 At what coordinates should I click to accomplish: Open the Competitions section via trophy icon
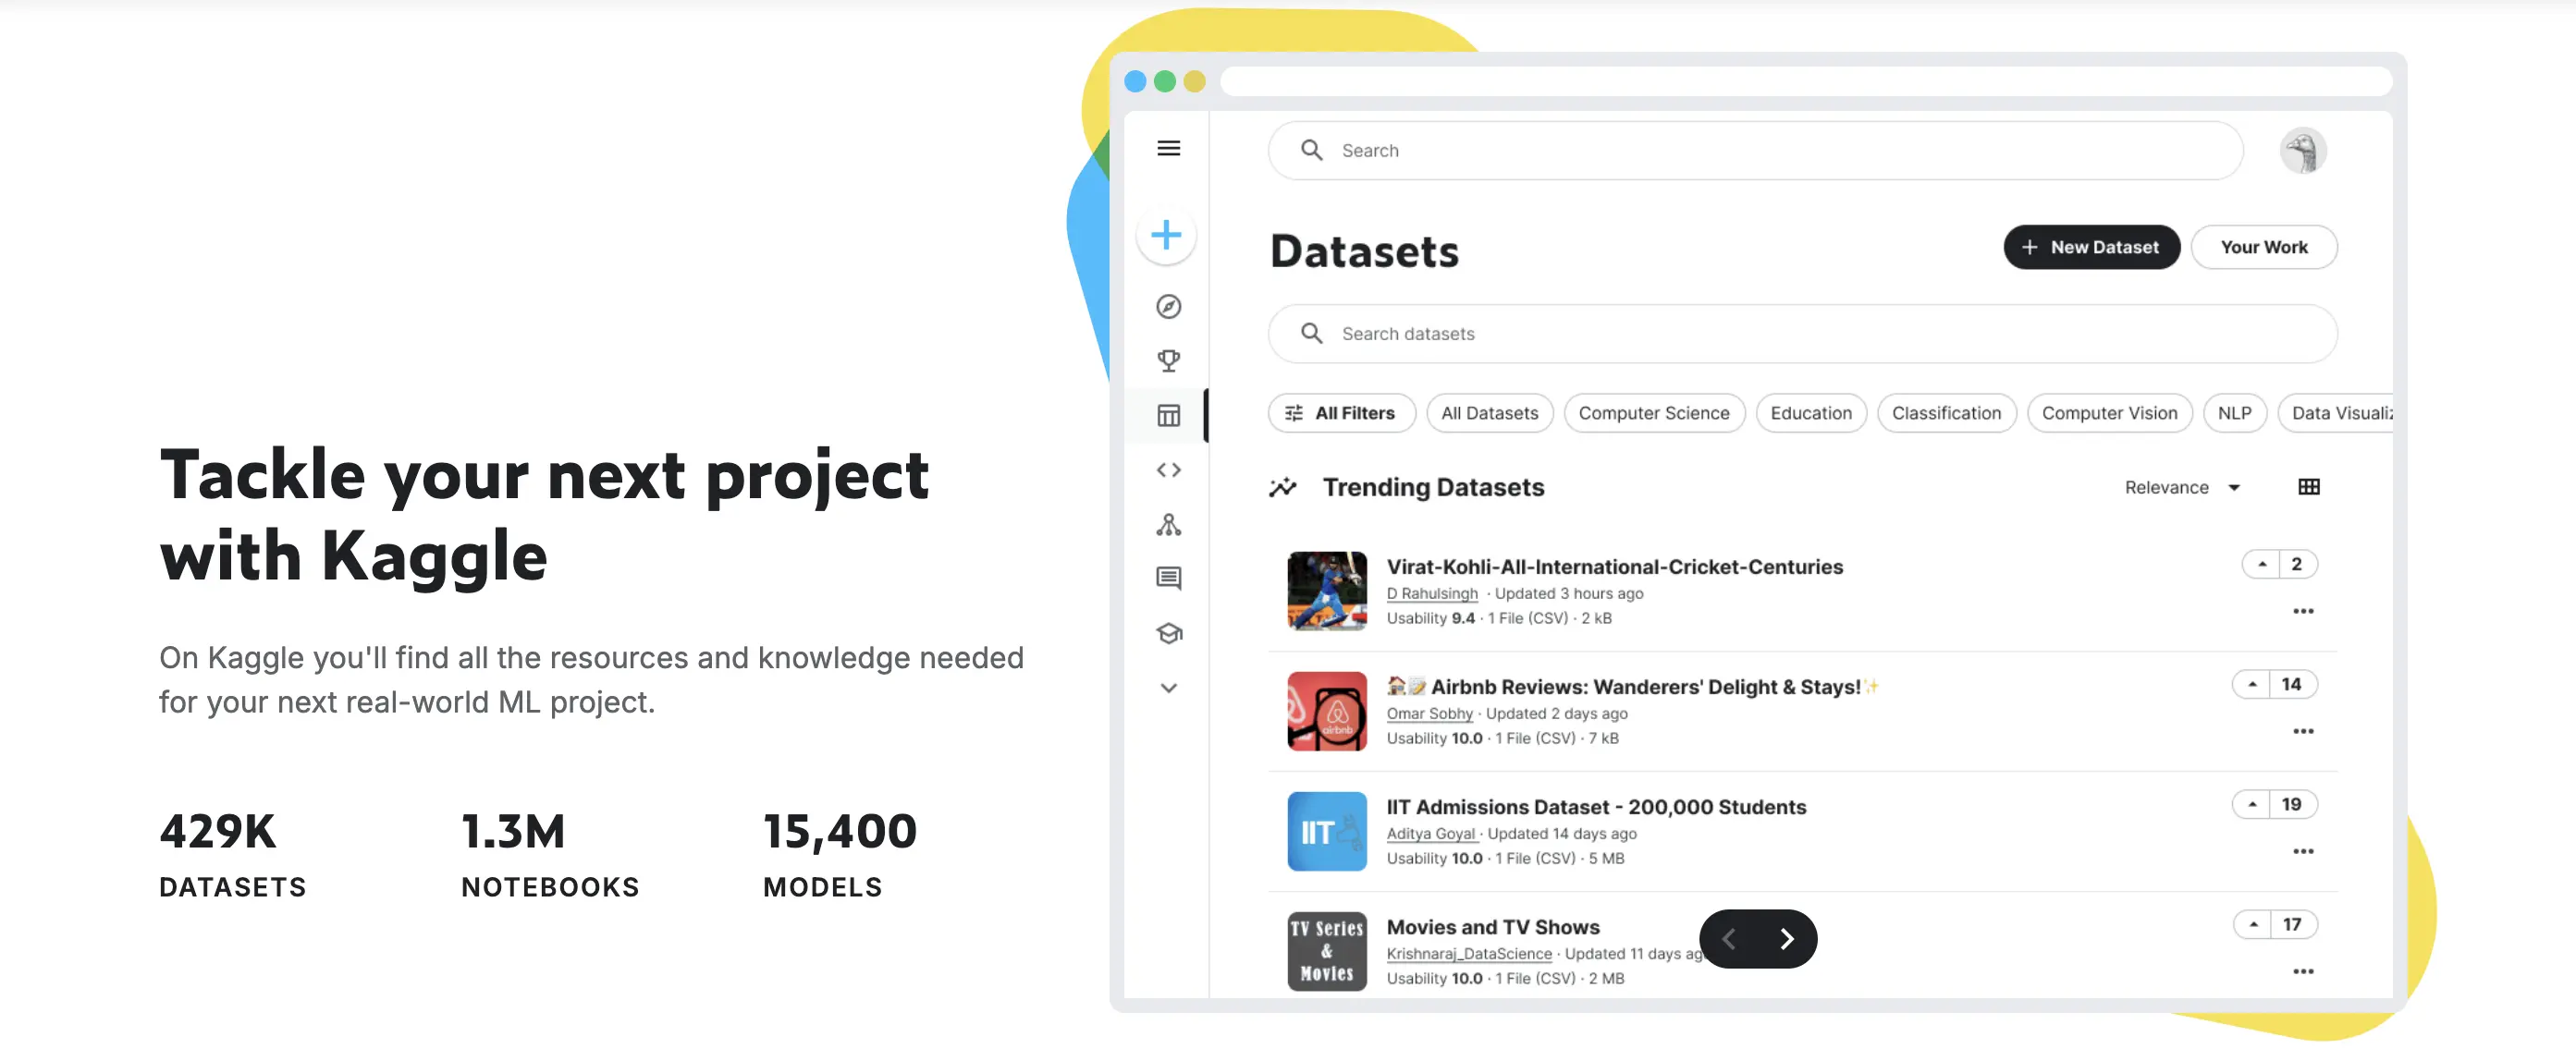1167,361
